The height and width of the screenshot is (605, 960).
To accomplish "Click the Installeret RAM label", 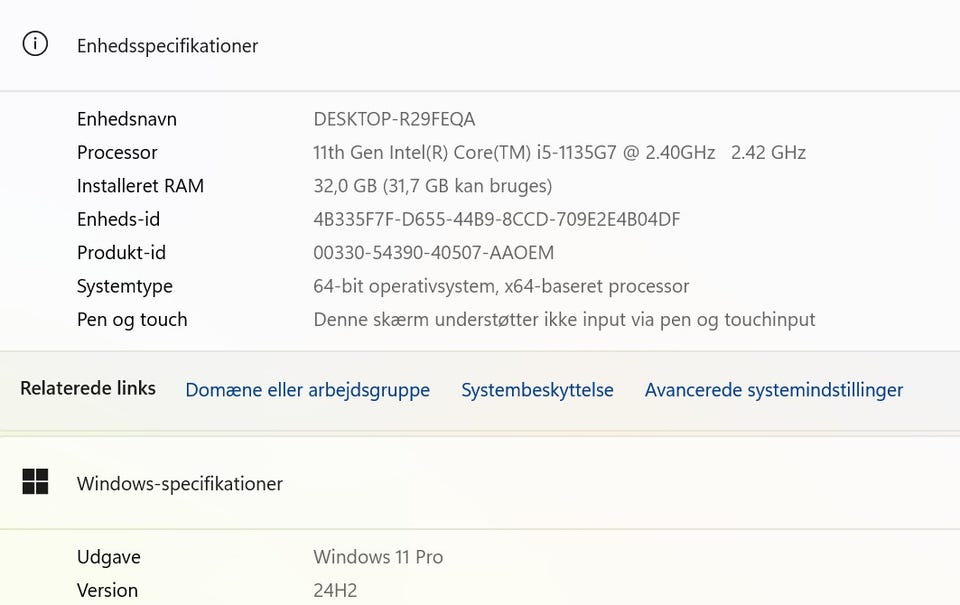I will point(140,186).
